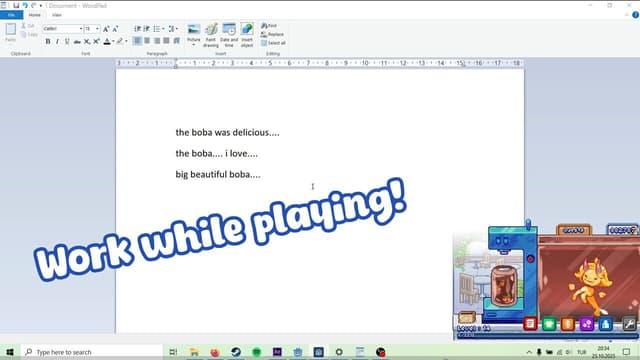This screenshot has height=360, width=640.
Task: Select Center alignment
Action: click(147, 41)
